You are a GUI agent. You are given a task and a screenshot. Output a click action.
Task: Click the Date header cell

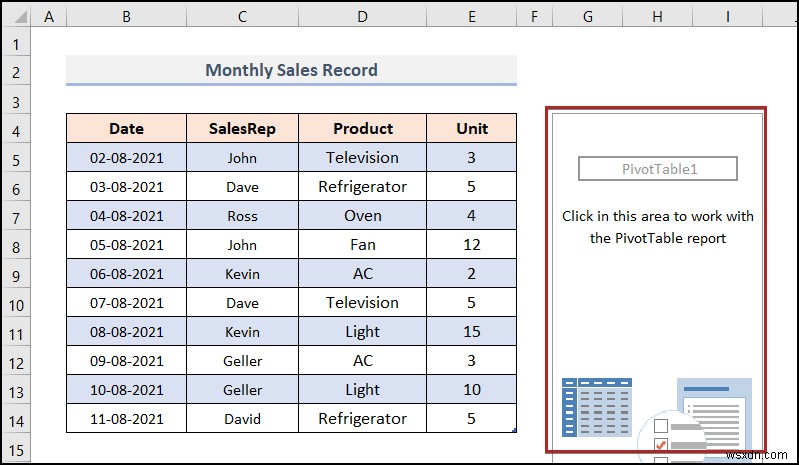click(126, 128)
